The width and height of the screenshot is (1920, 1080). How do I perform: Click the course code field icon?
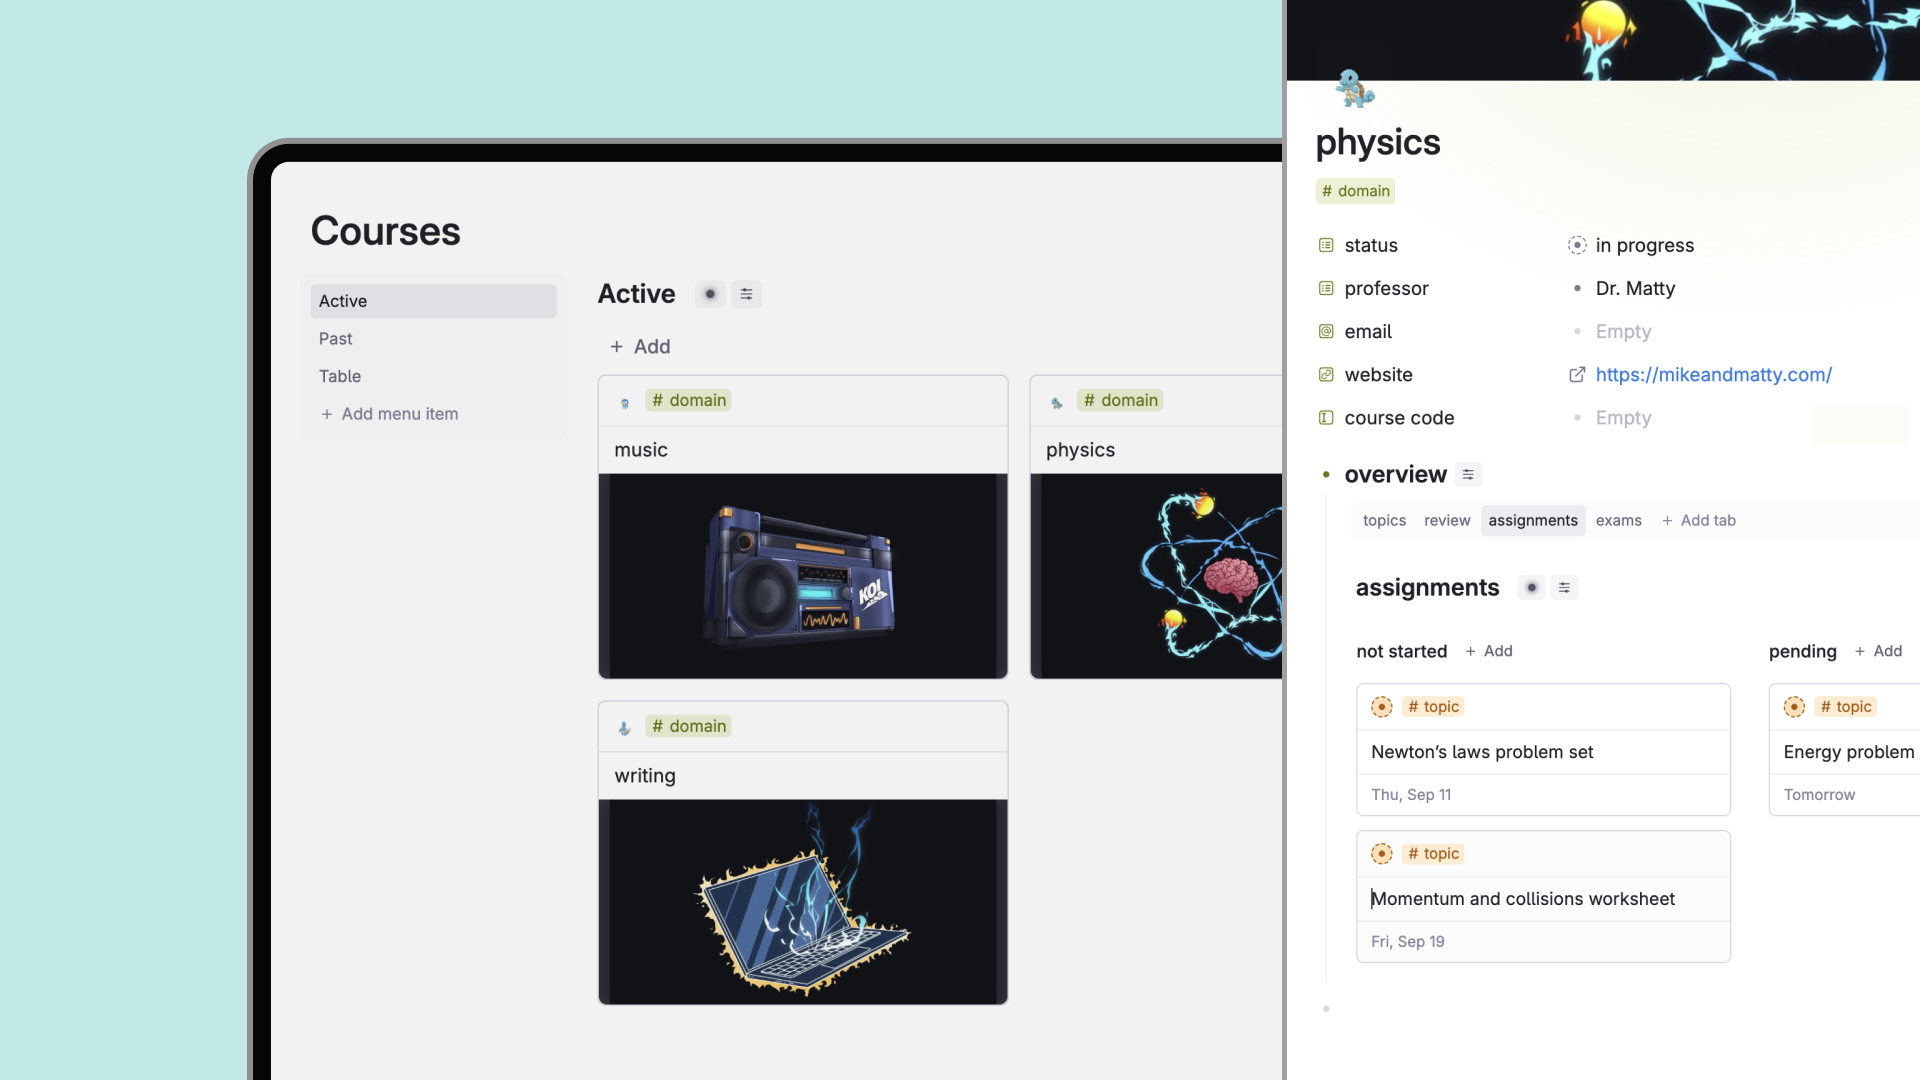(1326, 417)
